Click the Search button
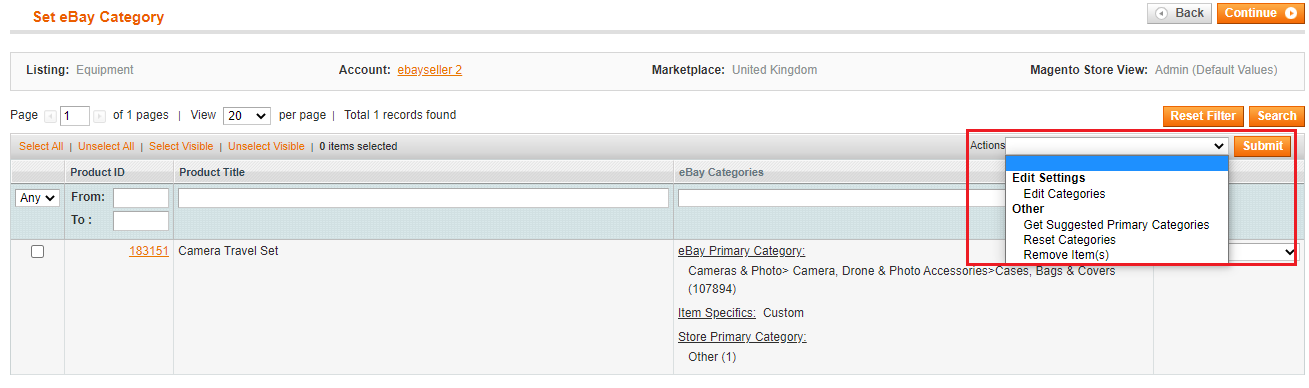Viewport: 1309px width, 388px height. tap(1277, 116)
